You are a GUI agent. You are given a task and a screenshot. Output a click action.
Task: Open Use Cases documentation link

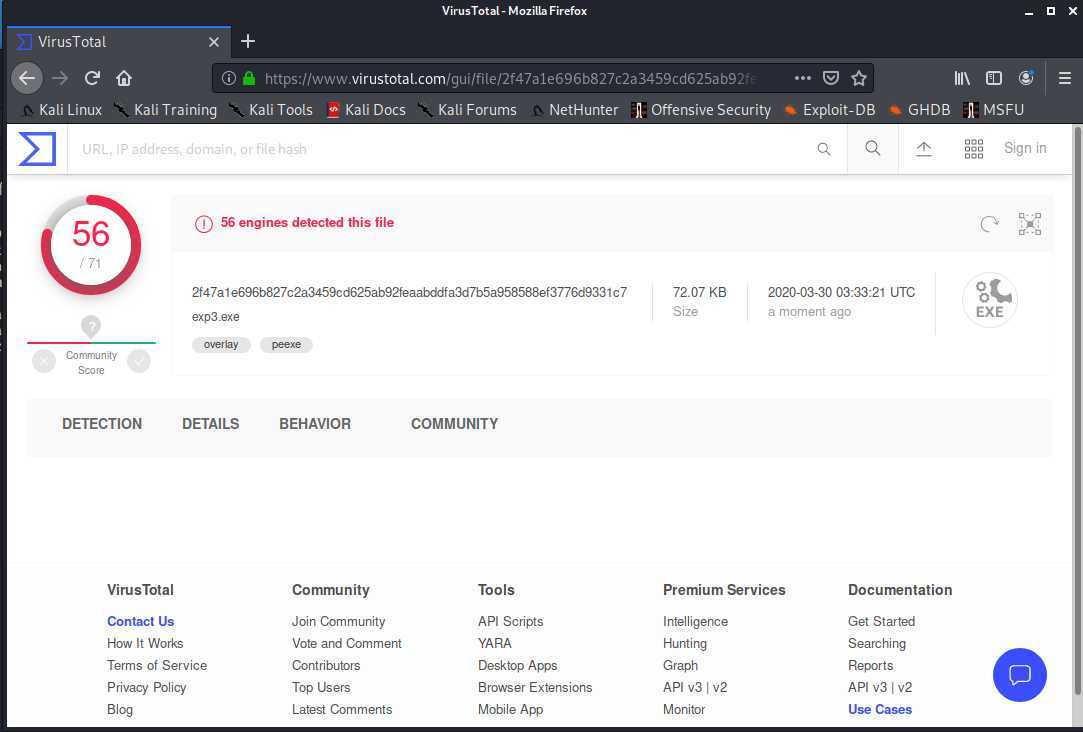(x=880, y=710)
